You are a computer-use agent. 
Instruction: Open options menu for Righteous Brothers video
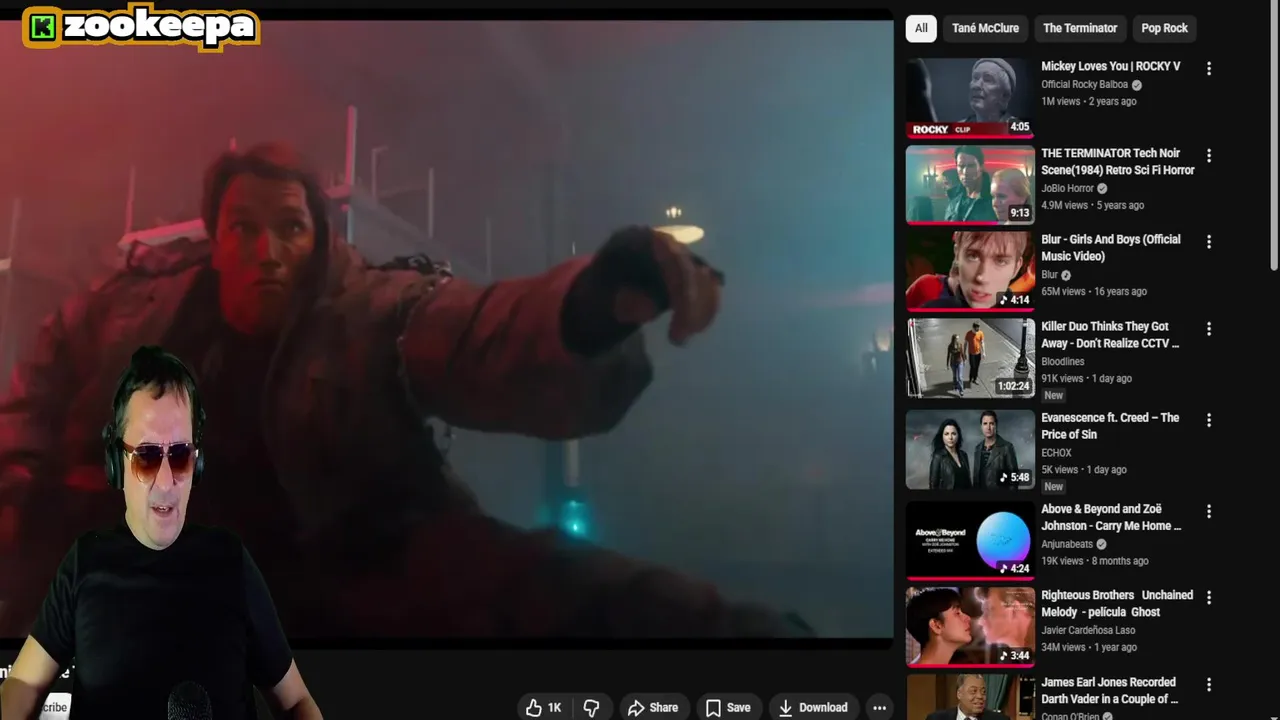coord(1209,598)
